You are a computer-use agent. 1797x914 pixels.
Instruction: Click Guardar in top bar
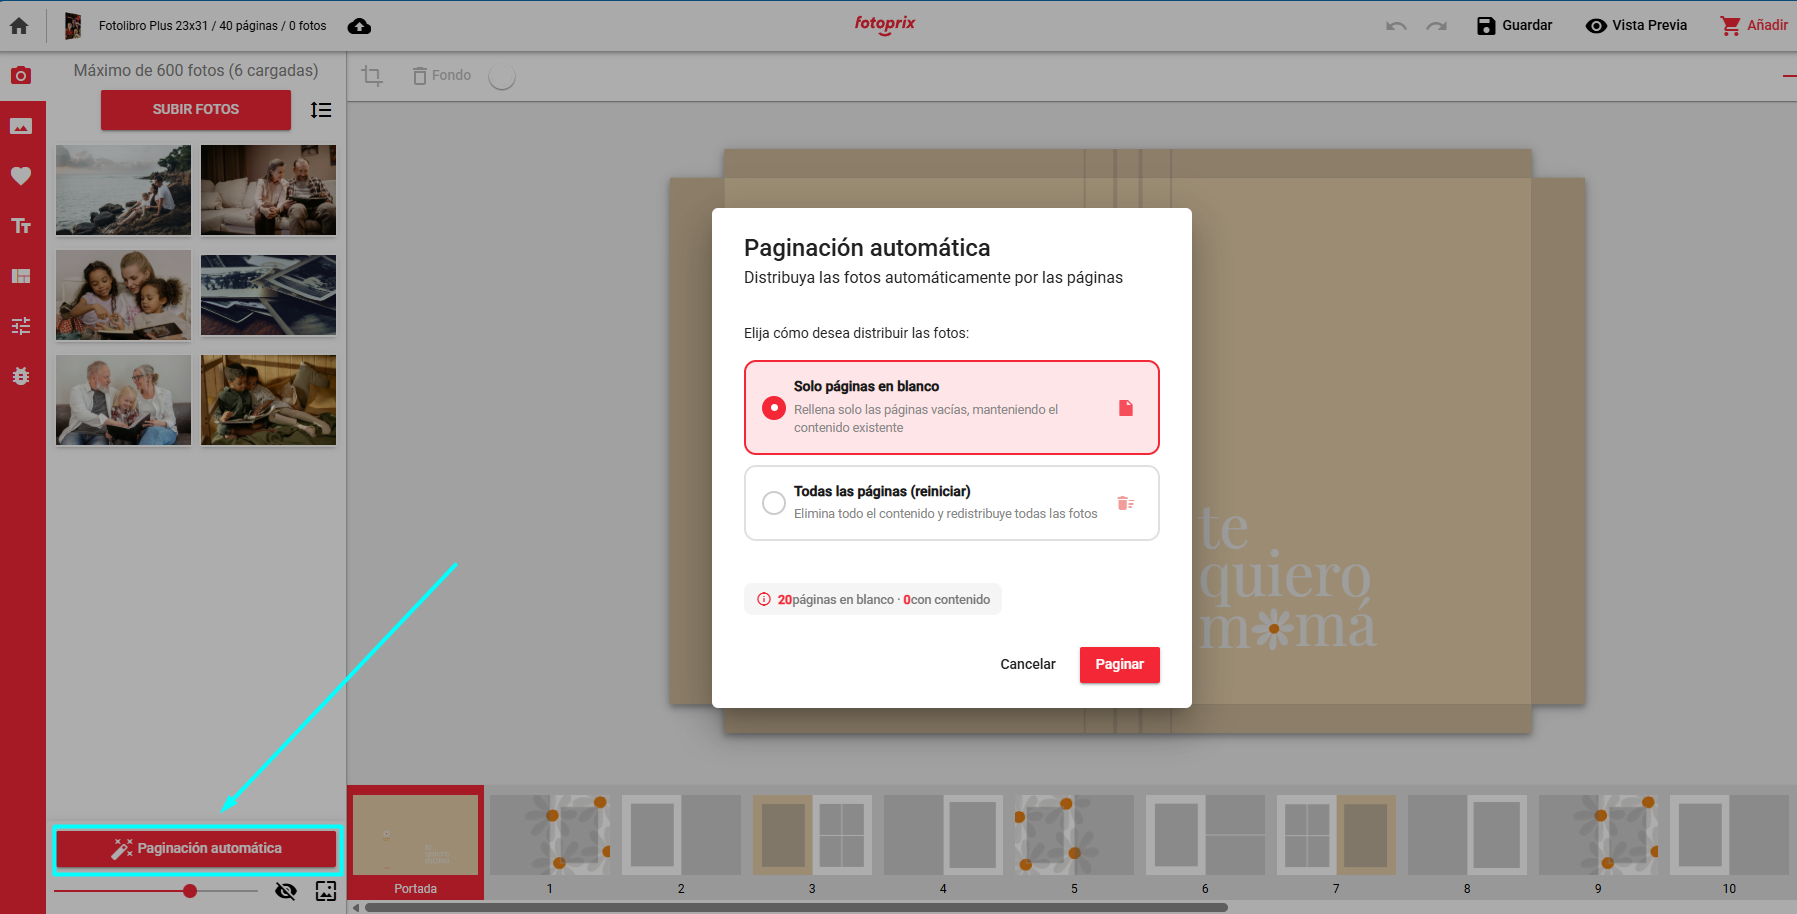[x=1514, y=26]
